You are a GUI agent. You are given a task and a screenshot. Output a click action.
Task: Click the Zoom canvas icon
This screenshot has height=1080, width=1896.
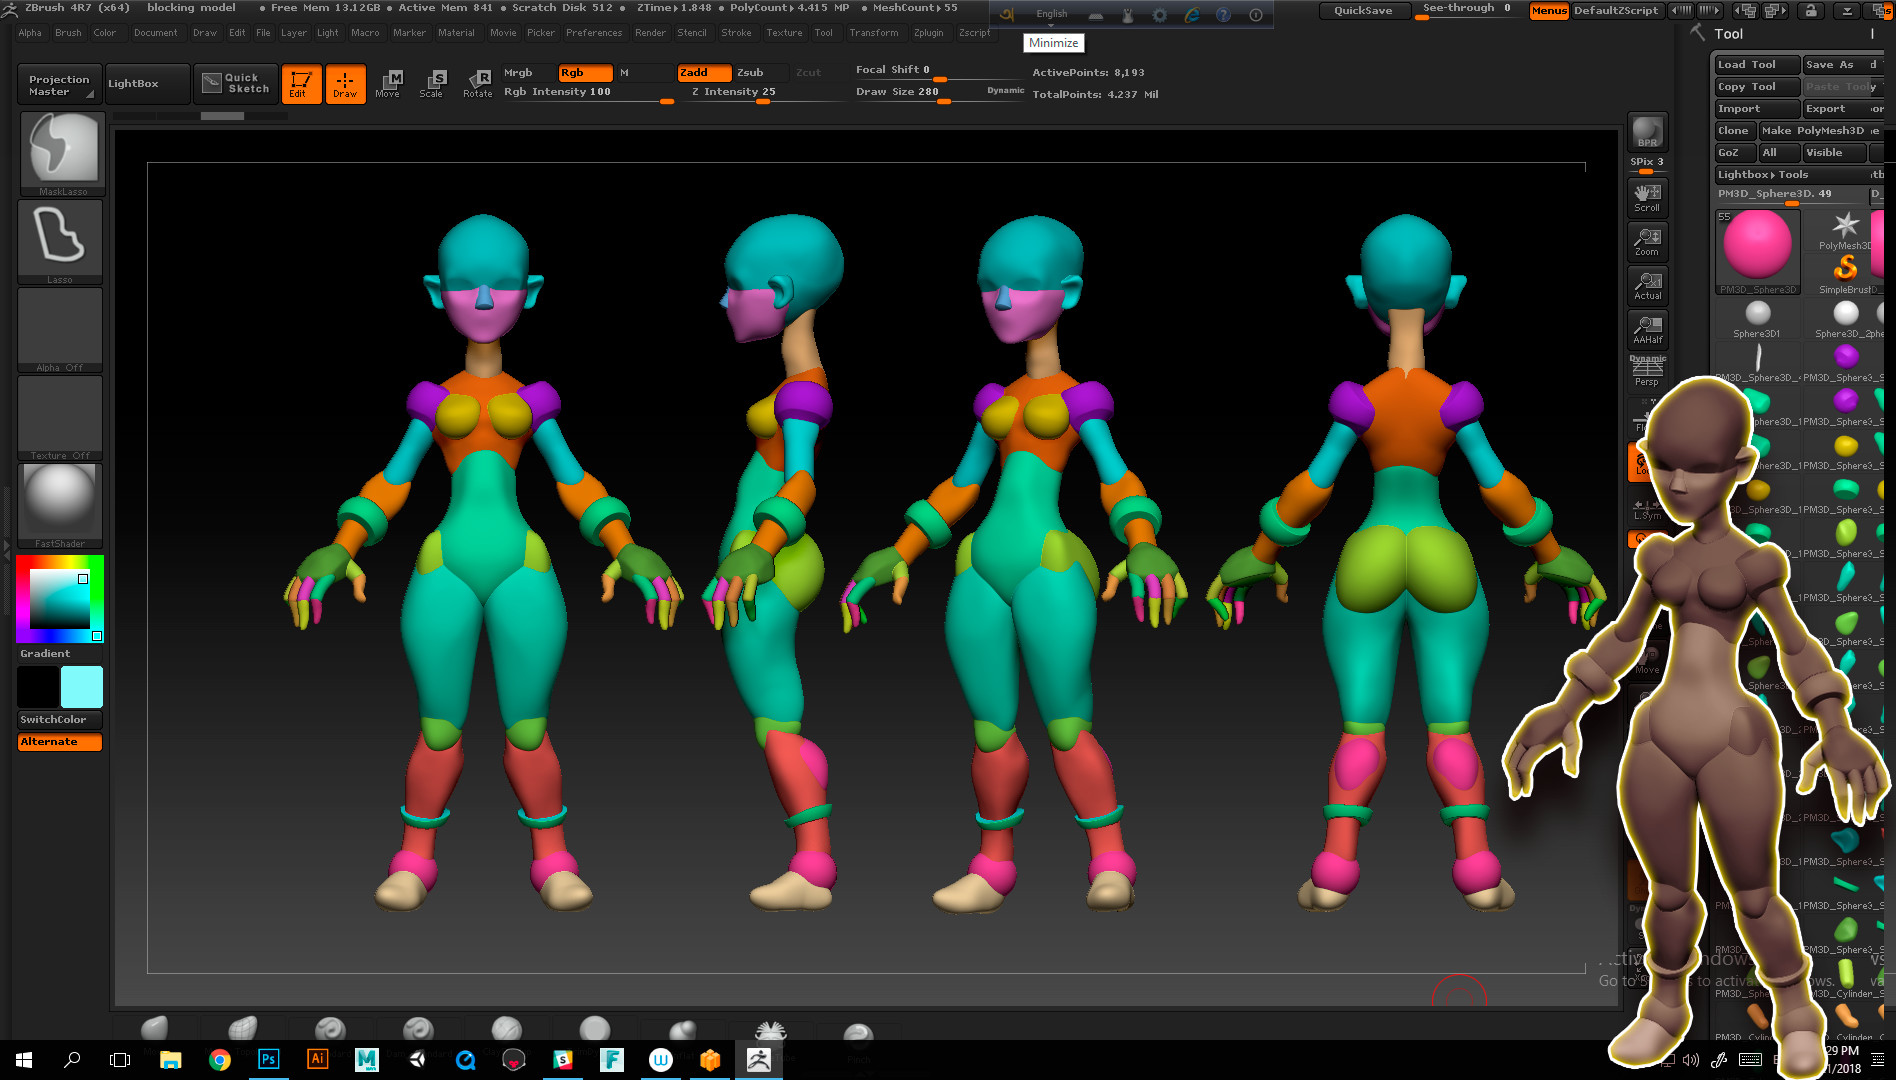coord(1647,241)
